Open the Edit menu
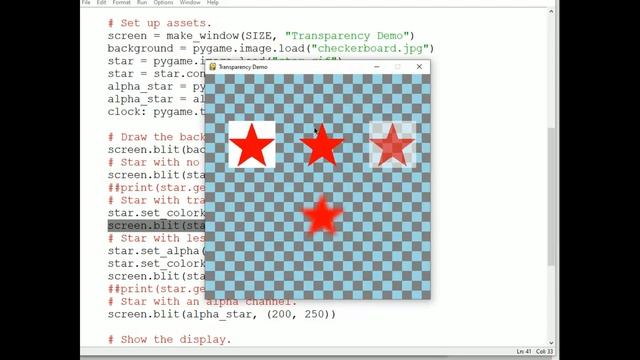The image size is (640, 360). click(101, 2)
